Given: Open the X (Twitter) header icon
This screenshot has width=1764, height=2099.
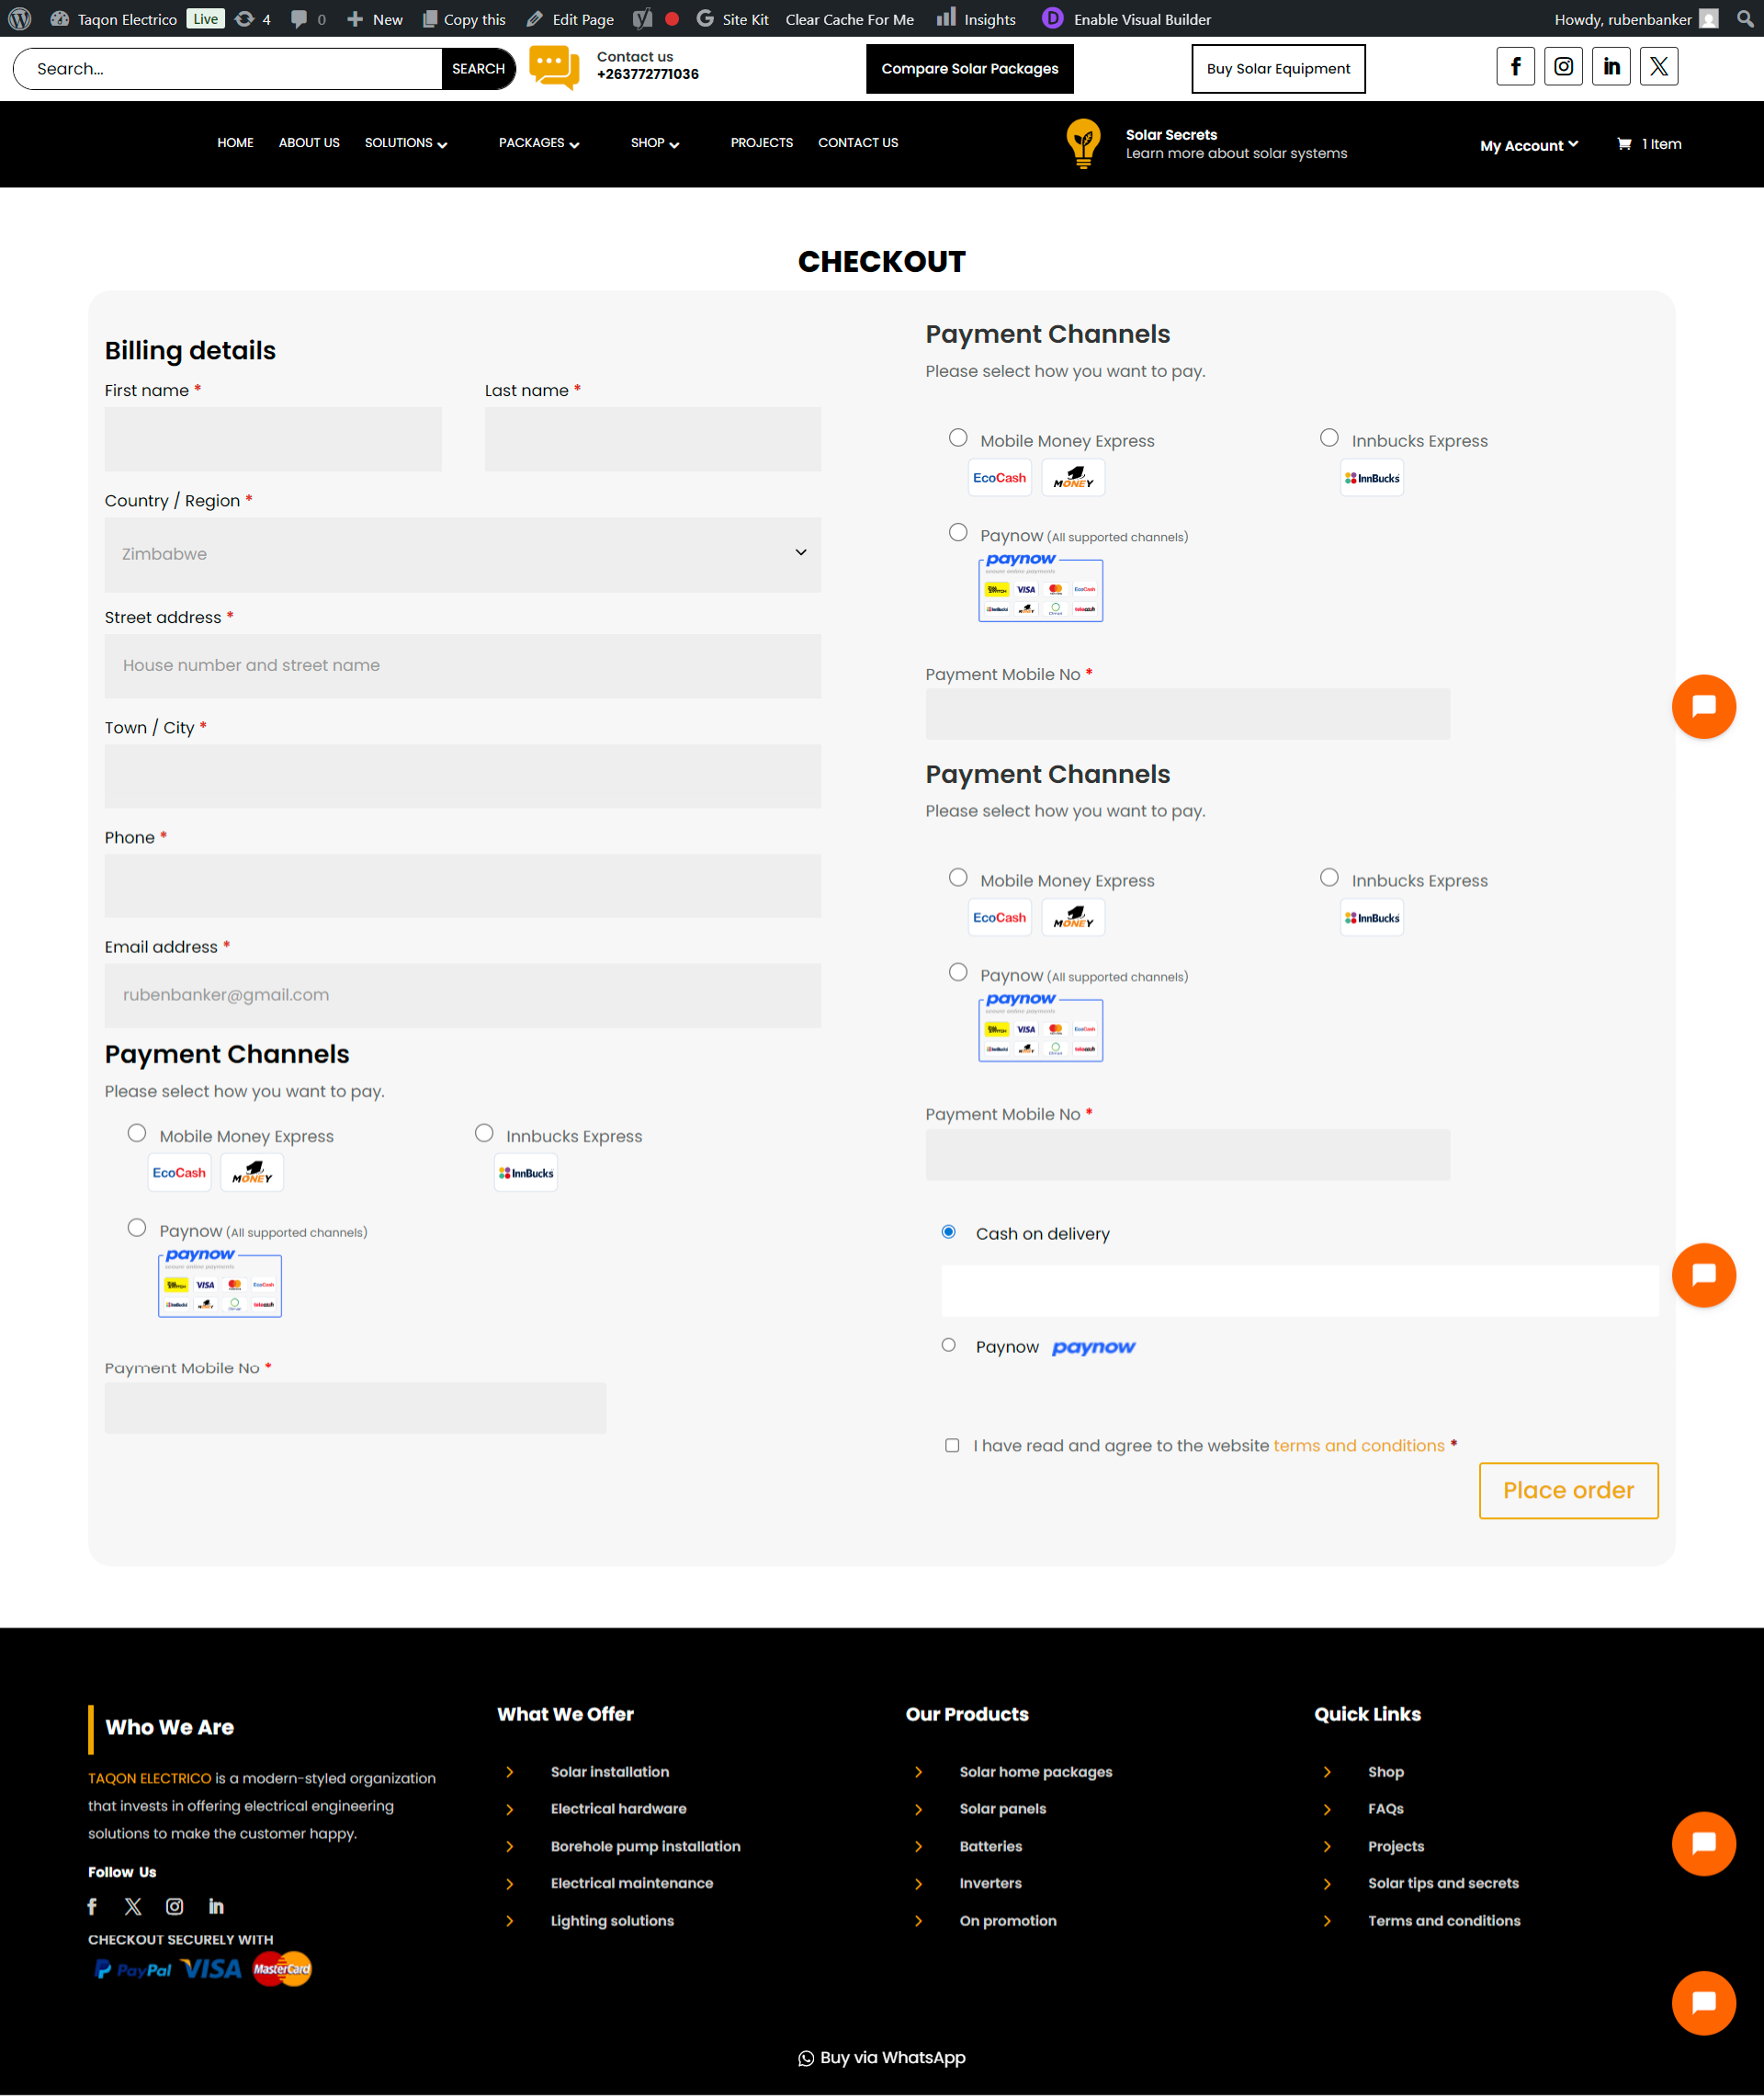Looking at the screenshot, I should [1659, 67].
